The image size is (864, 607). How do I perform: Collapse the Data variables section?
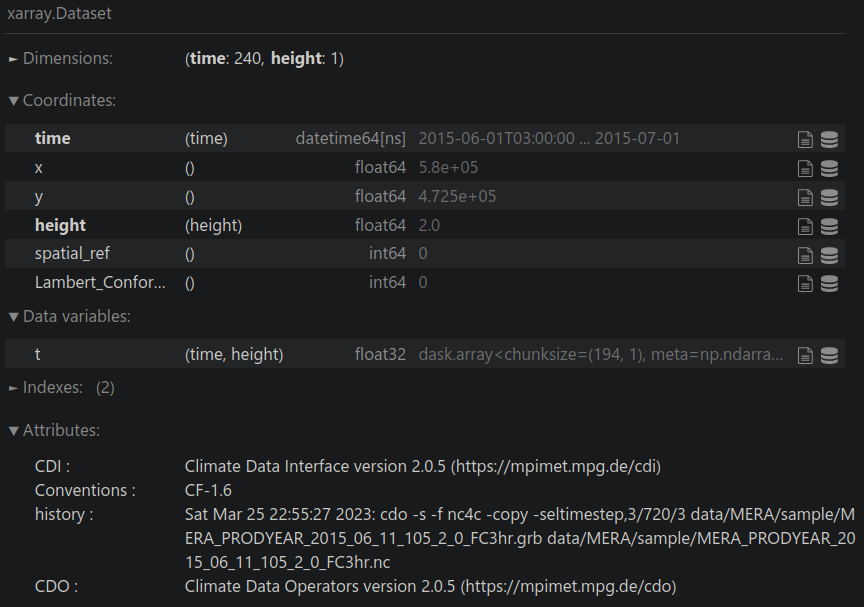(x=69, y=317)
